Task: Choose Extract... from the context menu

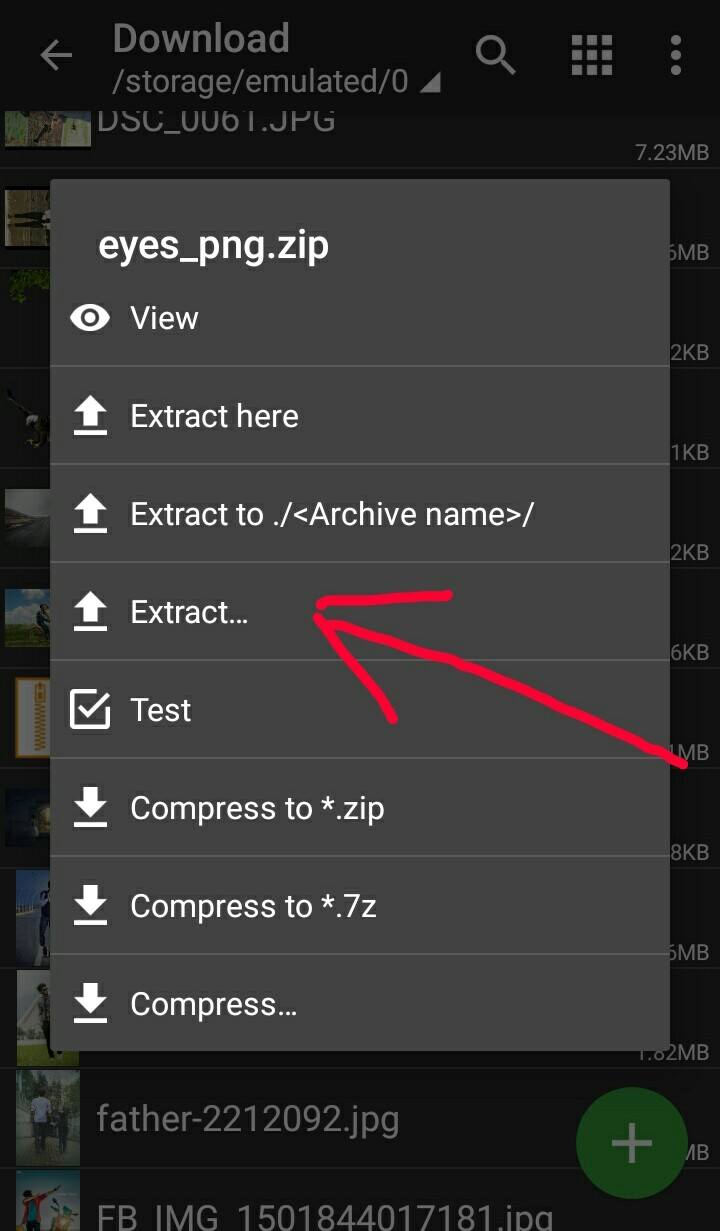Action: click(x=189, y=611)
